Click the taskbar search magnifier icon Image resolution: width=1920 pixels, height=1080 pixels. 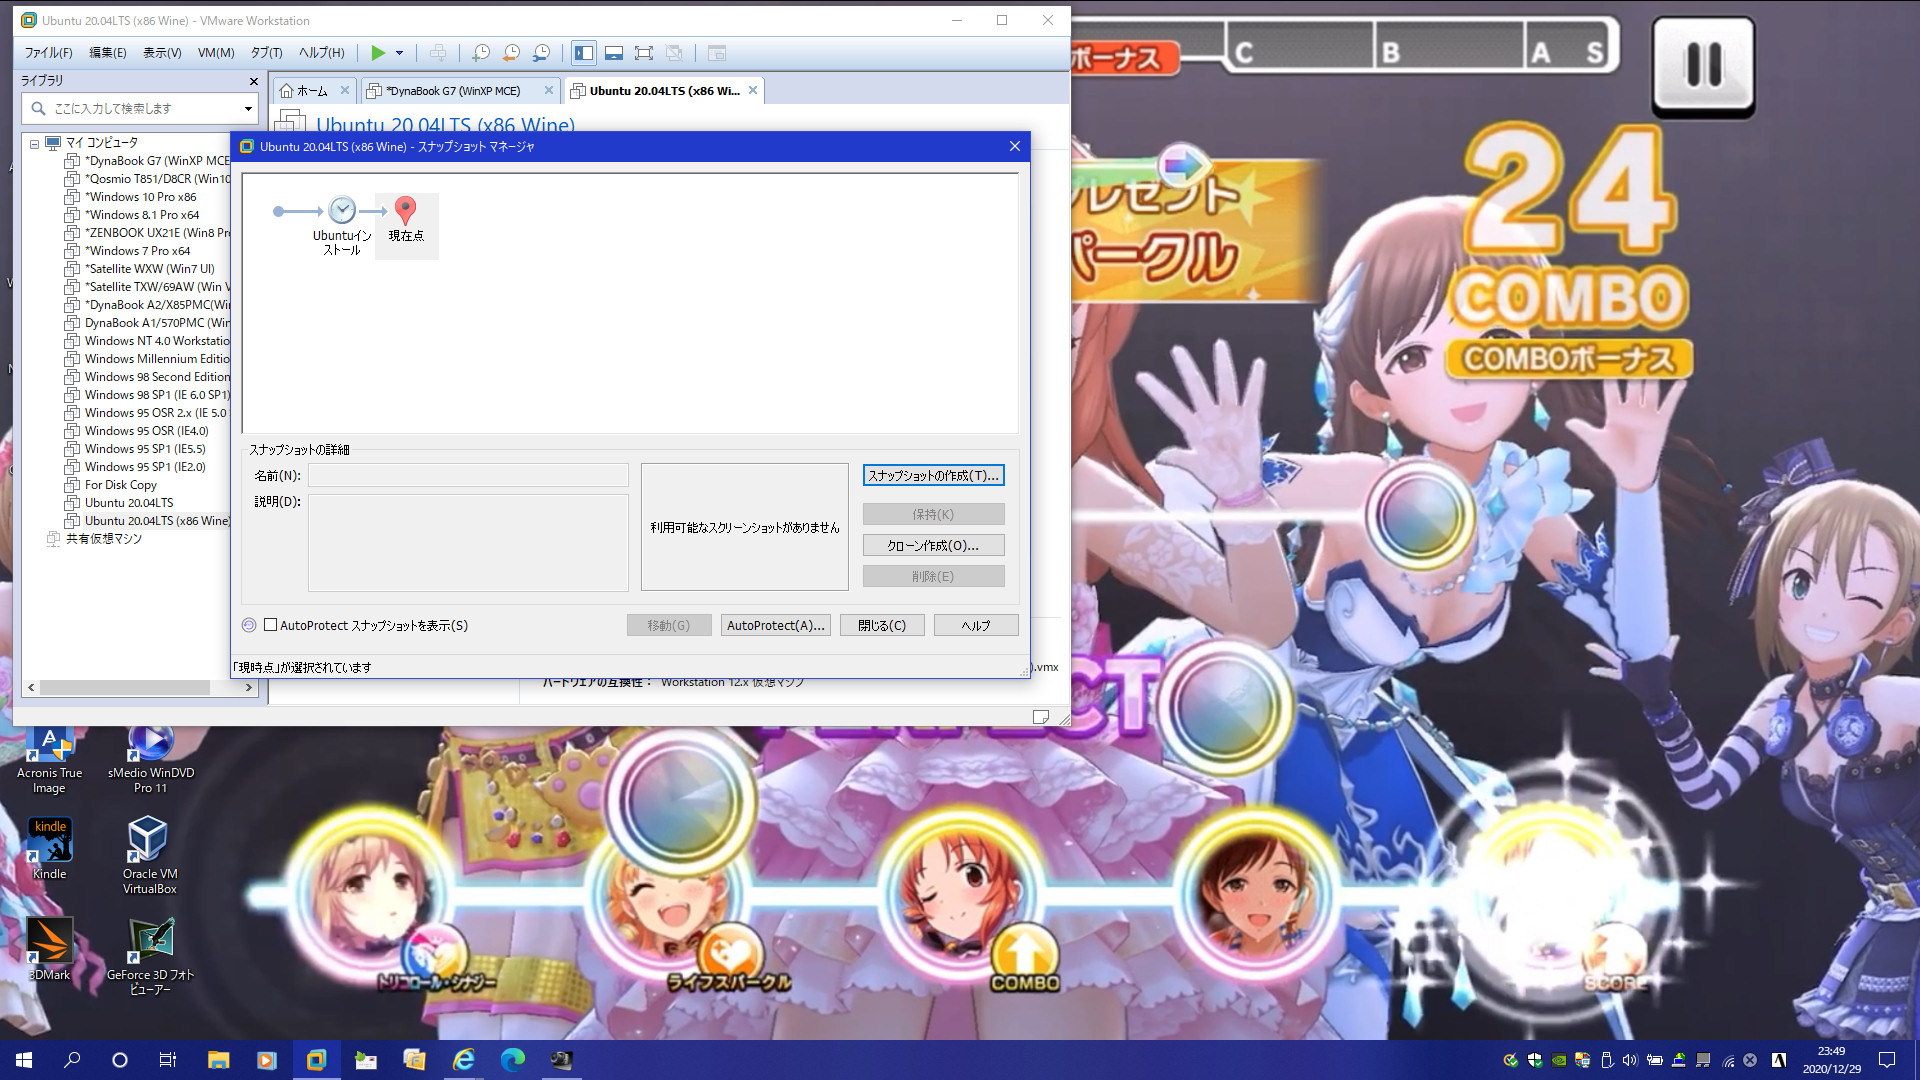pyautogui.click(x=72, y=1060)
